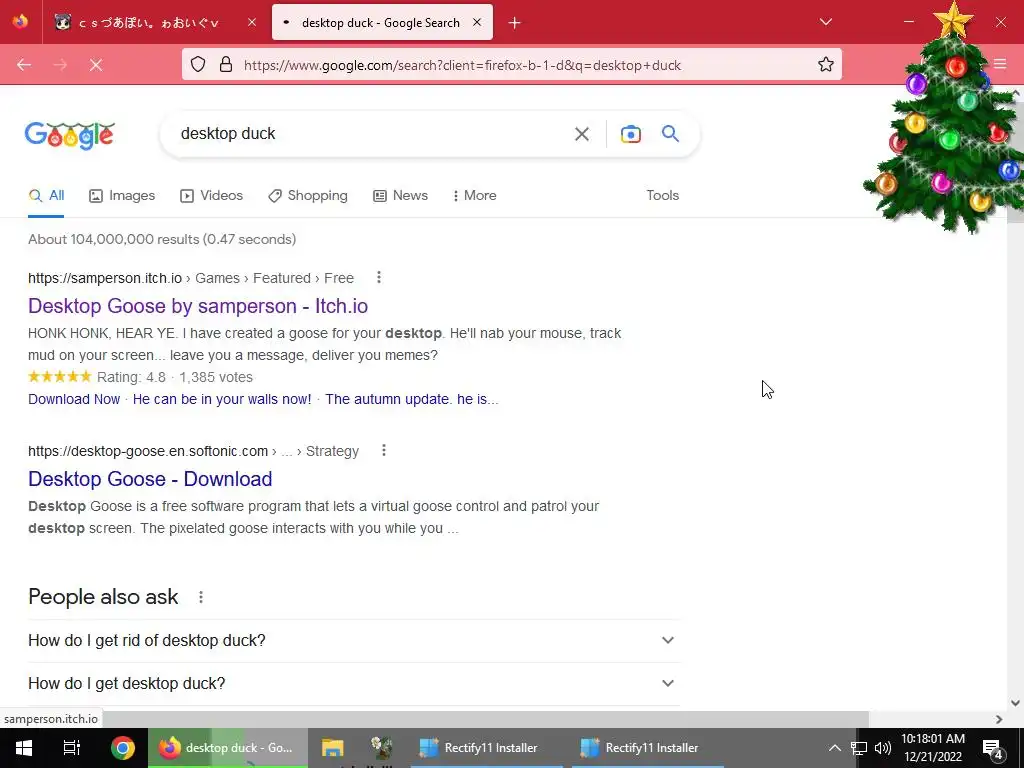Open the network status tray icon
Viewport: 1024px width, 768px height.
(x=859, y=748)
